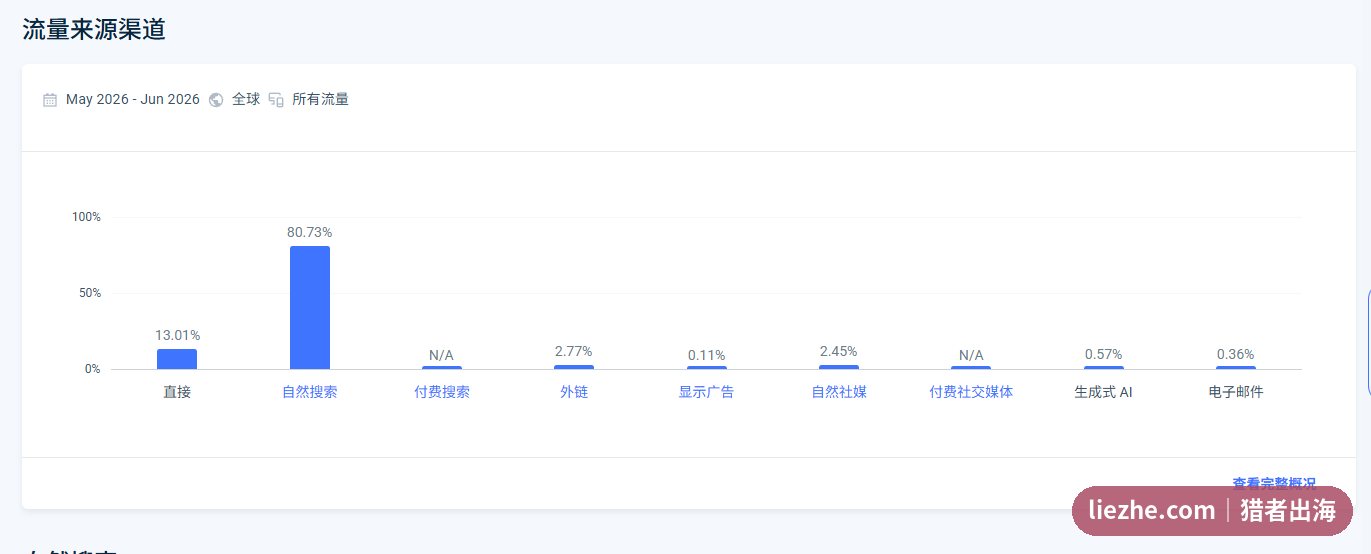Screen dimensions: 1371x554
Task: Click the 查看完整概况 link
Action: tap(1274, 483)
